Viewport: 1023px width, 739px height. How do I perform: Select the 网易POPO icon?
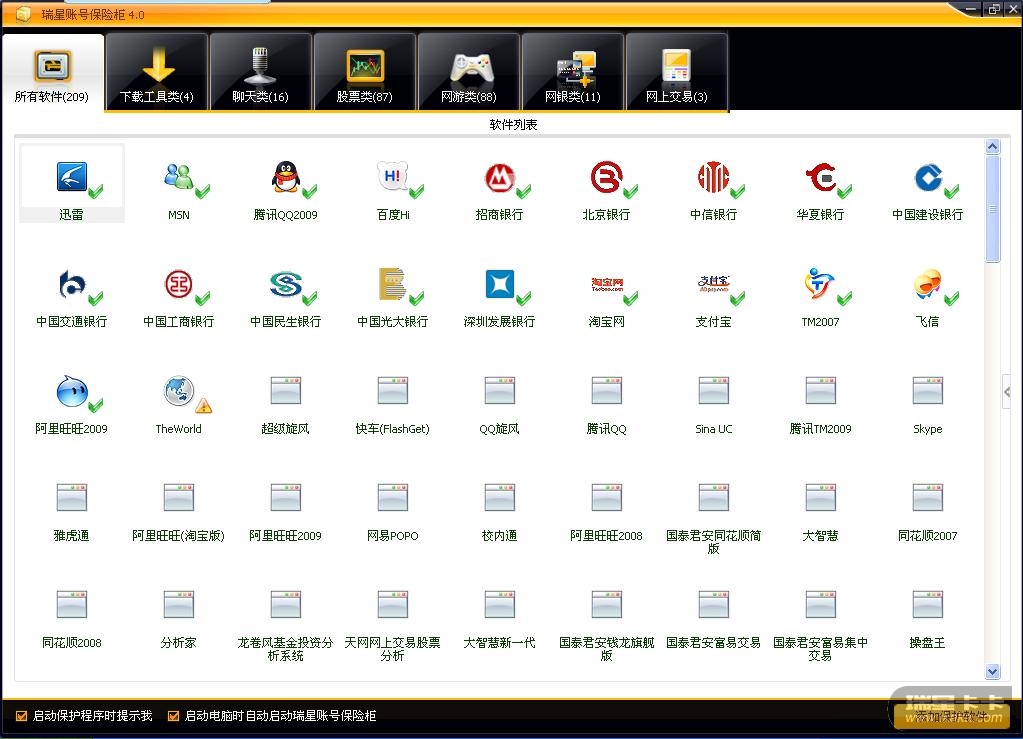(393, 498)
